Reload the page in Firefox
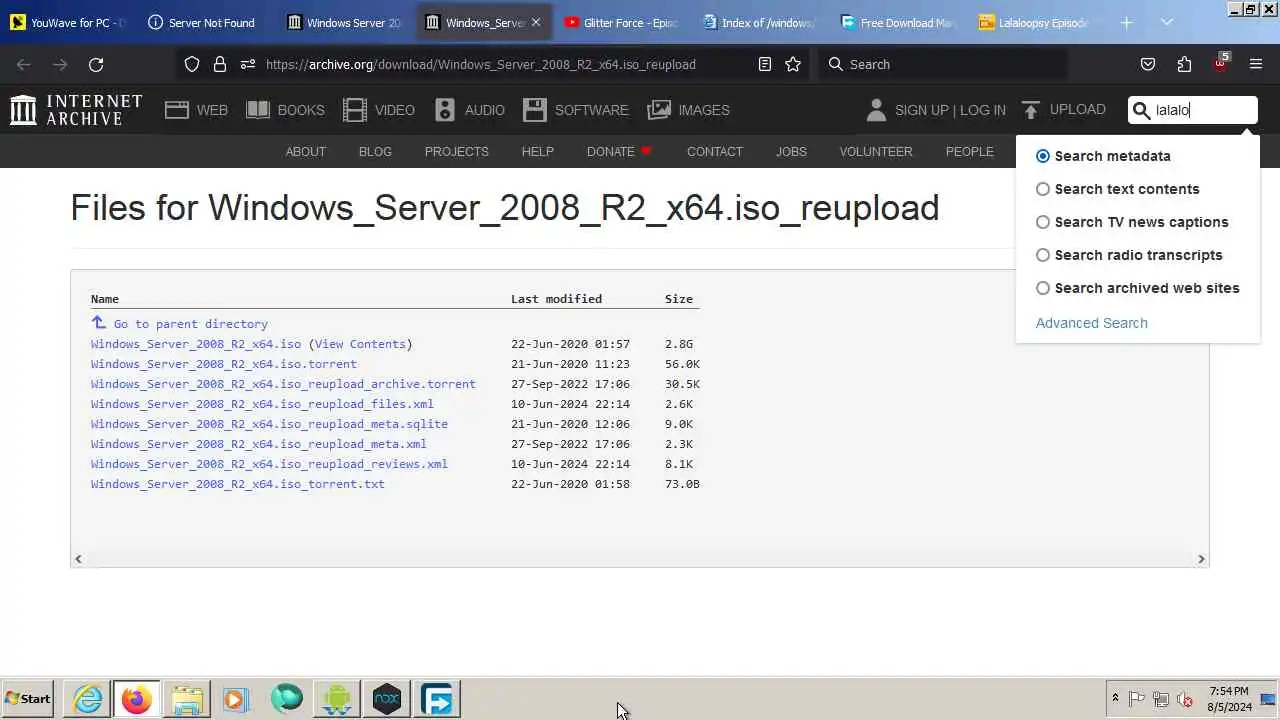1280x720 pixels. 96,64
